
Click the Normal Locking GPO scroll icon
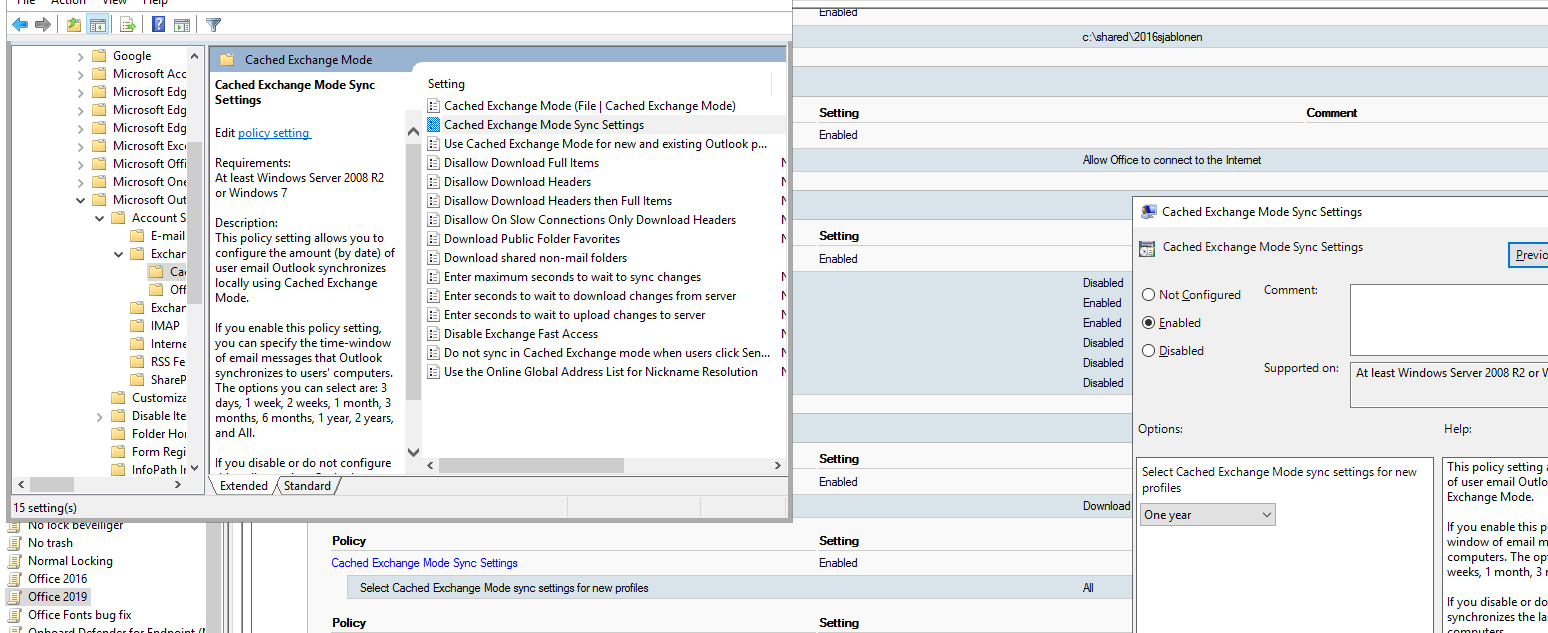pos(15,561)
